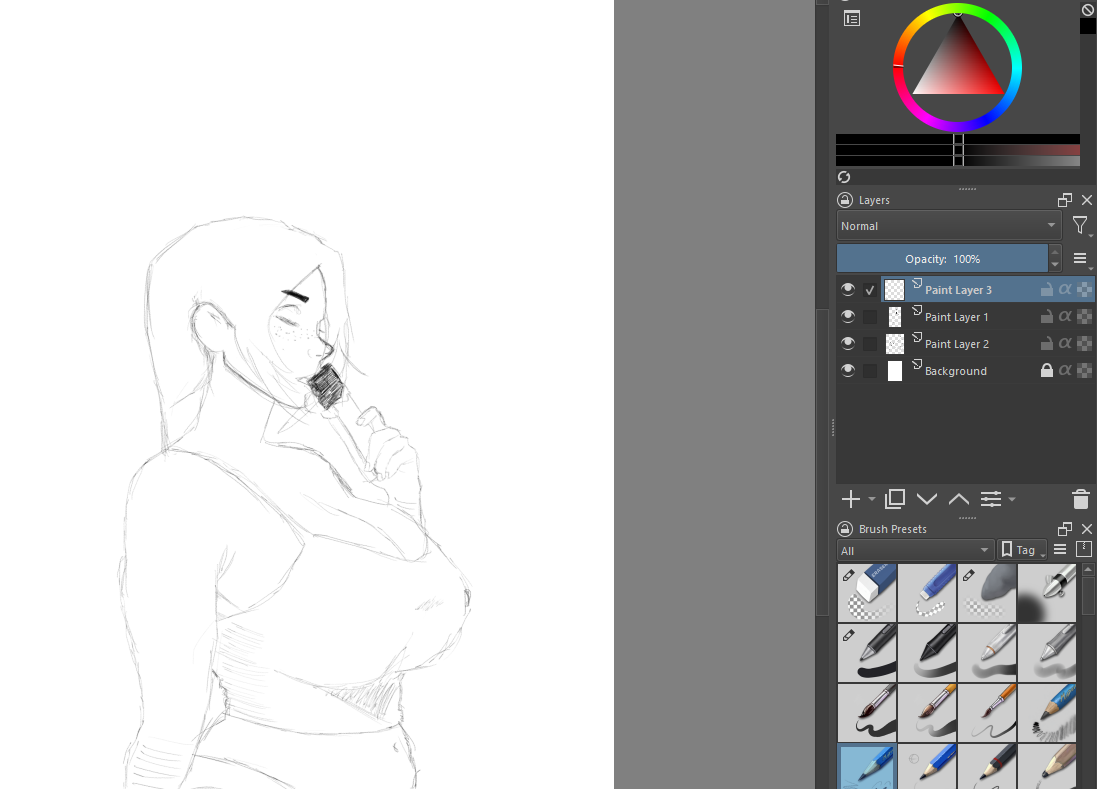
Task: Select the airbrush preset
Action: click(1047, 593)
